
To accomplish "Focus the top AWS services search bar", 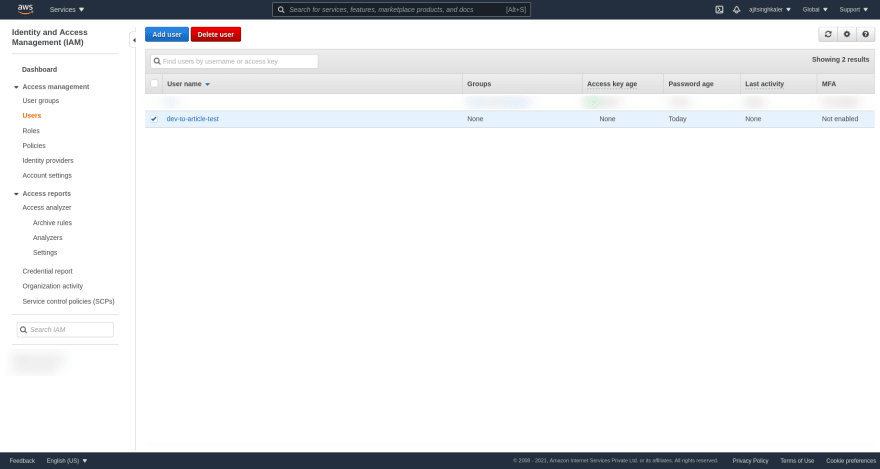I will click(x=401, y=10).
